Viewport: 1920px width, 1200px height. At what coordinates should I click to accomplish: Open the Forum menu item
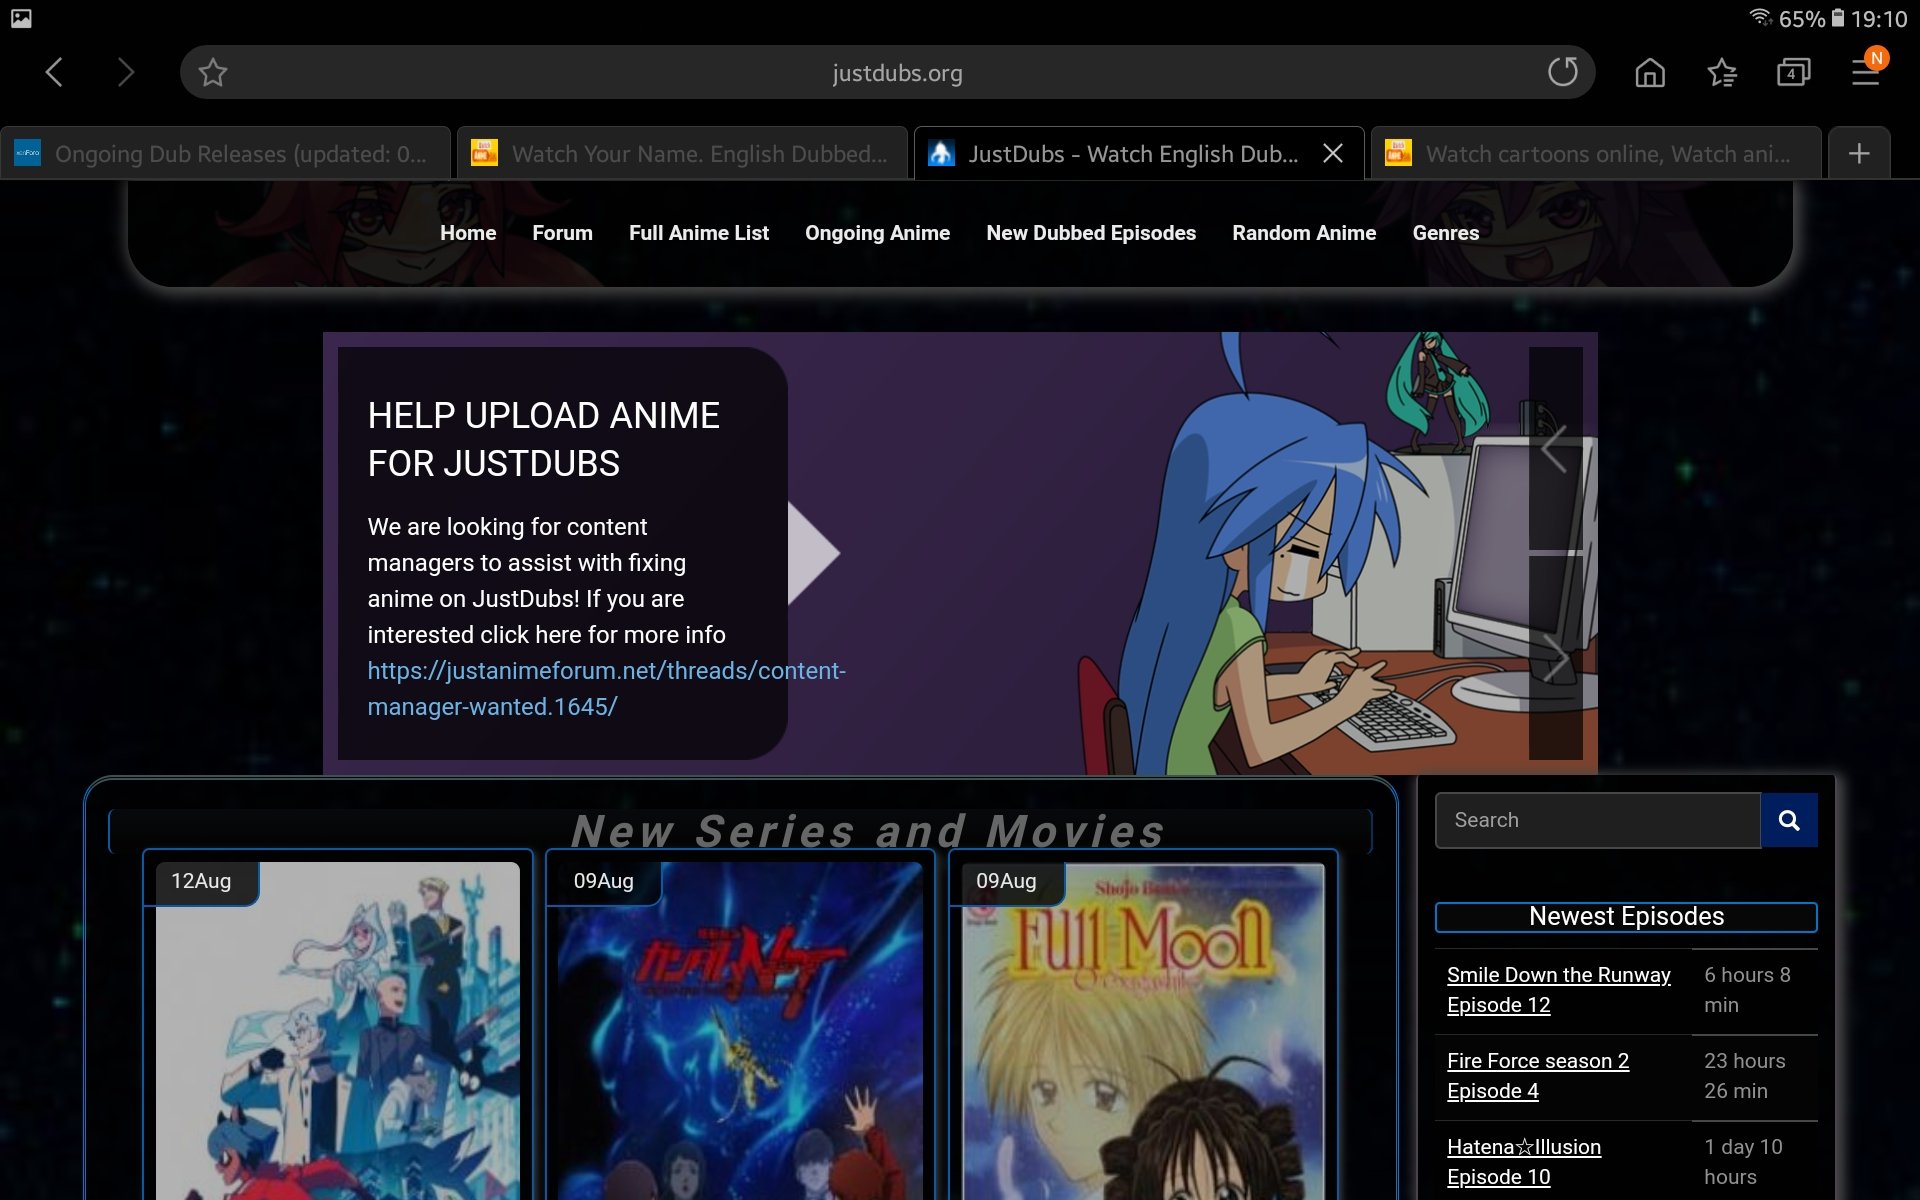[x=562, y=233]
